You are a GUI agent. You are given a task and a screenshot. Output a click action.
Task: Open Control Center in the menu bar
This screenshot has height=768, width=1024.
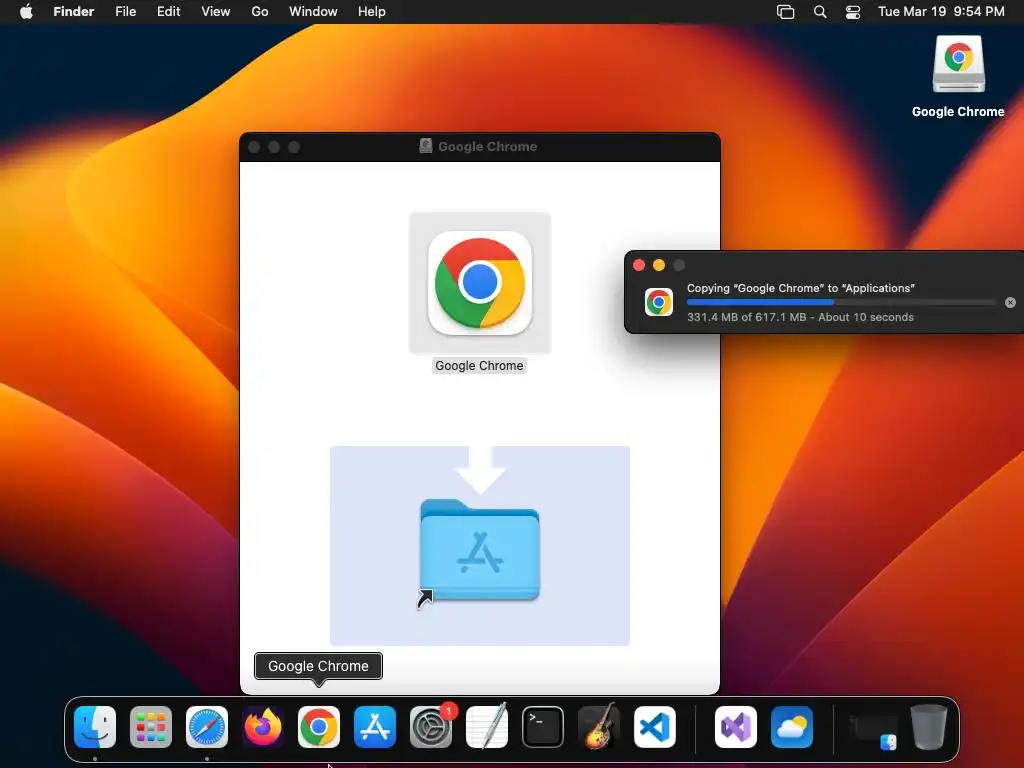(853, 12)
